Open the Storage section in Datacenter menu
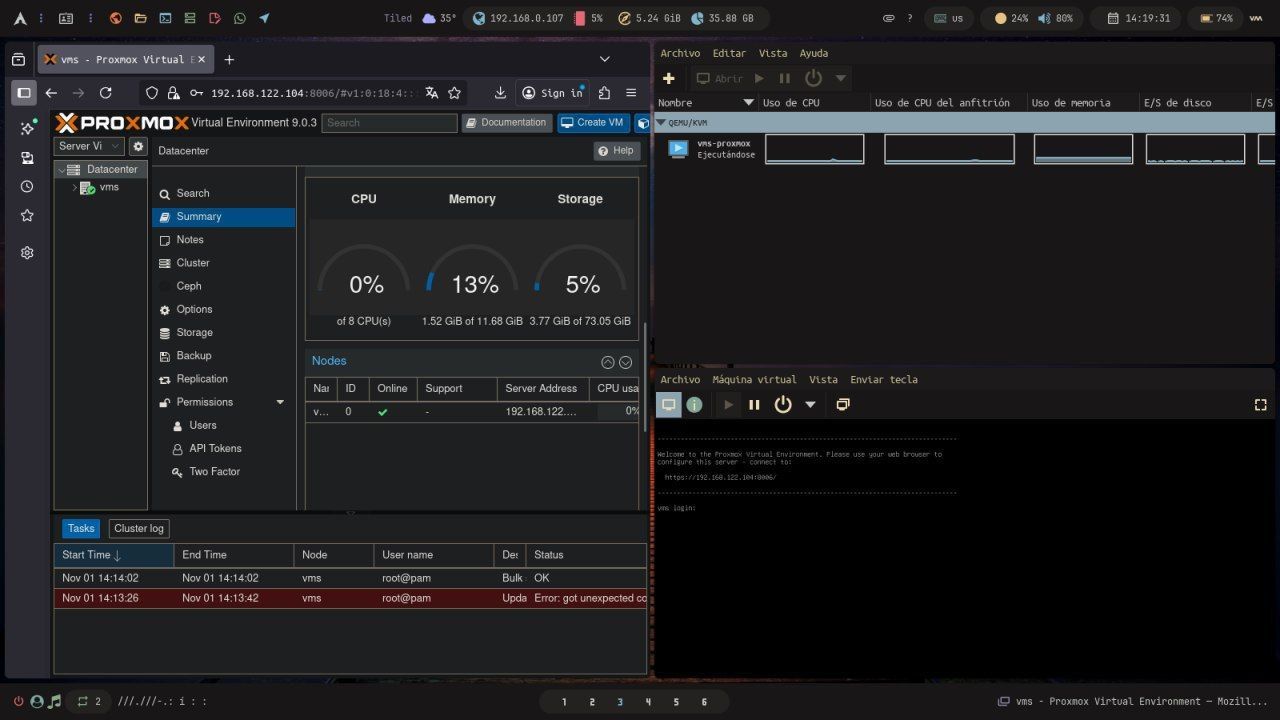The image size is (1280, 720). (x=223, y=332)
